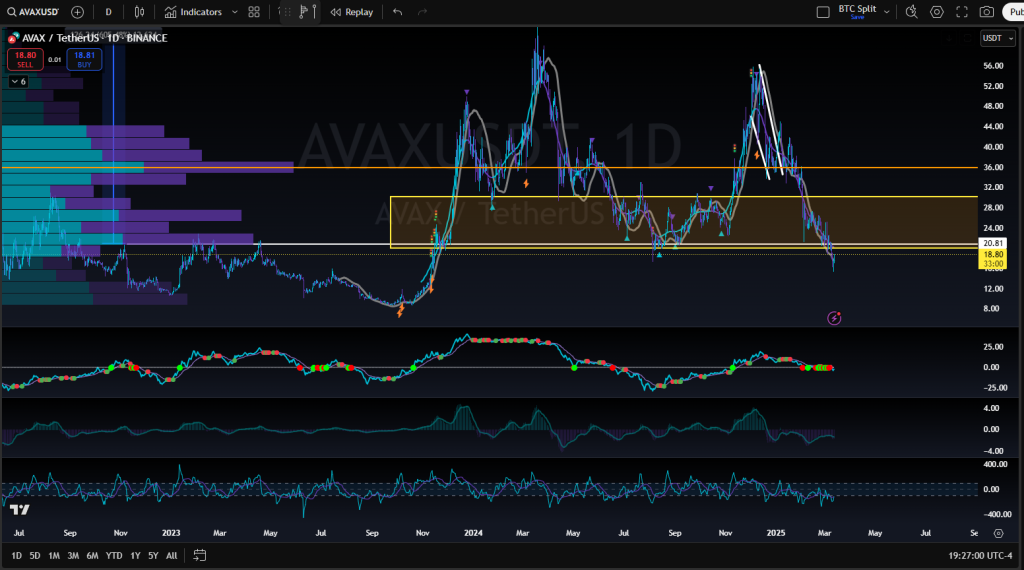
Task: Click the AVAX coin logo in legend
Action: [x=13, y=38]
